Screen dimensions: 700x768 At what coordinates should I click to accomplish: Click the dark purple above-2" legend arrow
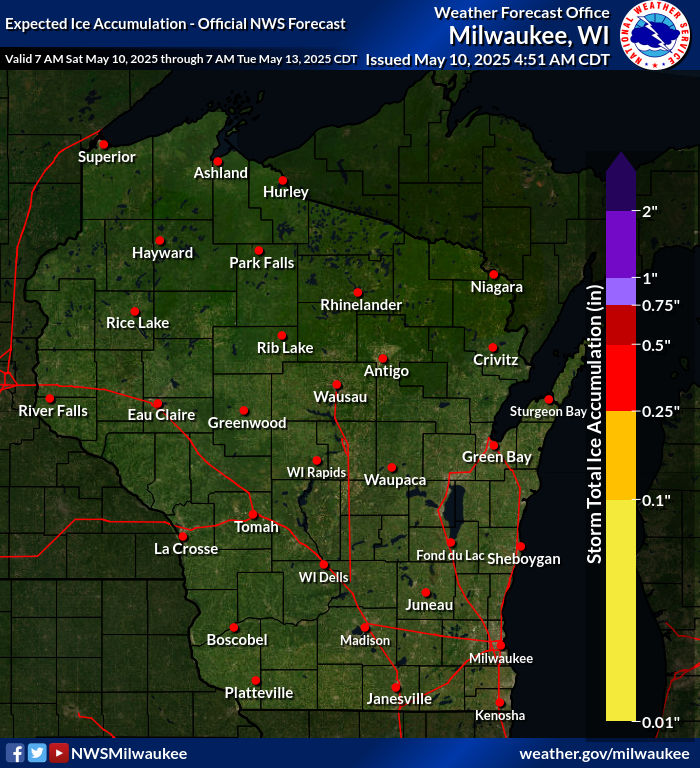[621, 182]
